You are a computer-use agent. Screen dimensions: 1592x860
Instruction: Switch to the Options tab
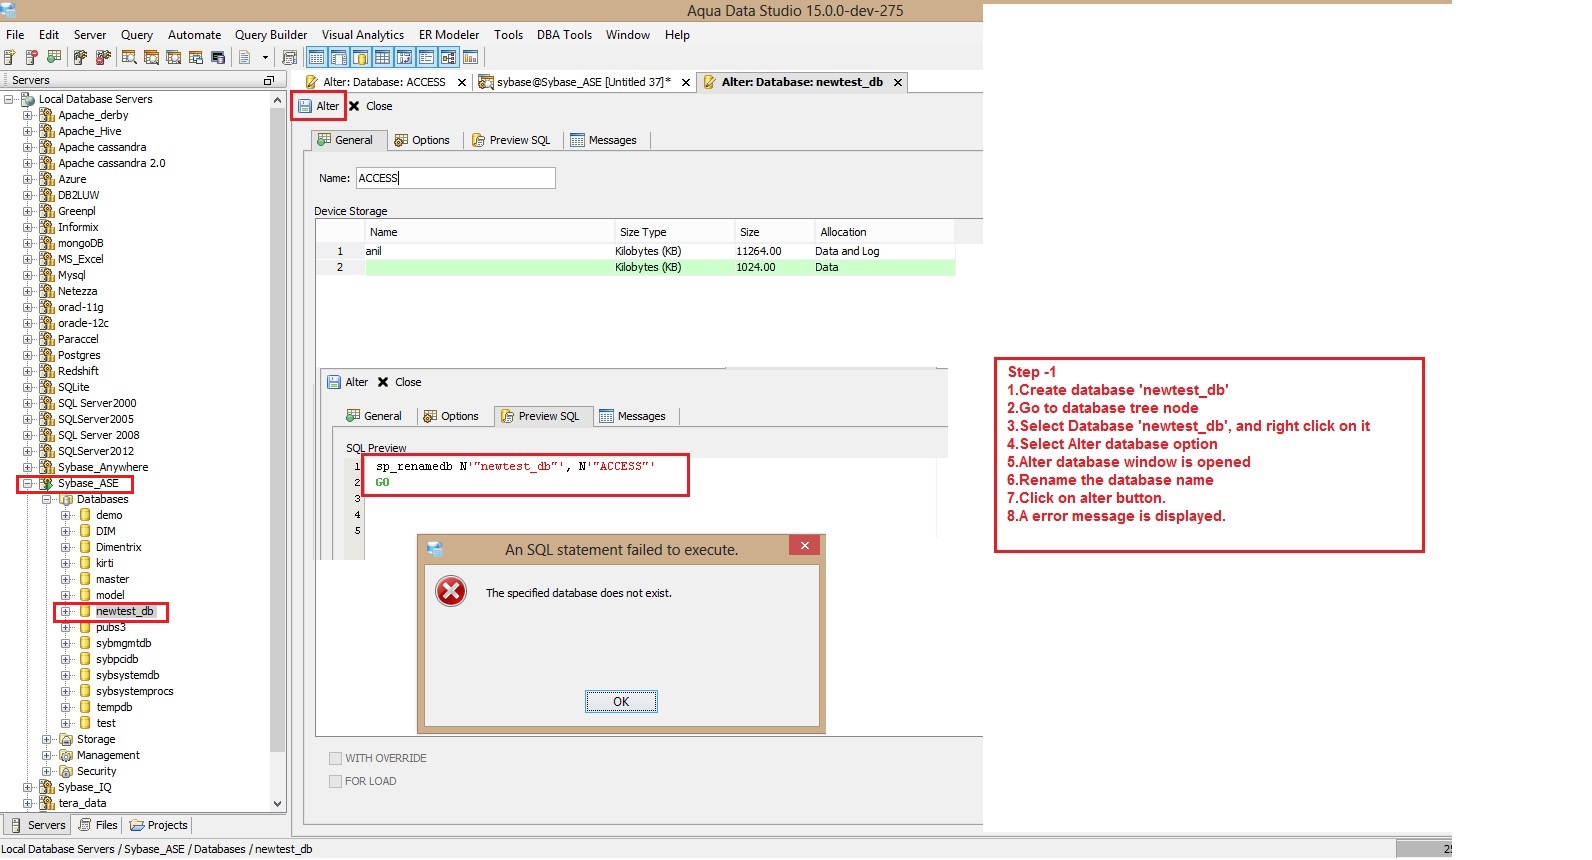(x=422, y=140)
